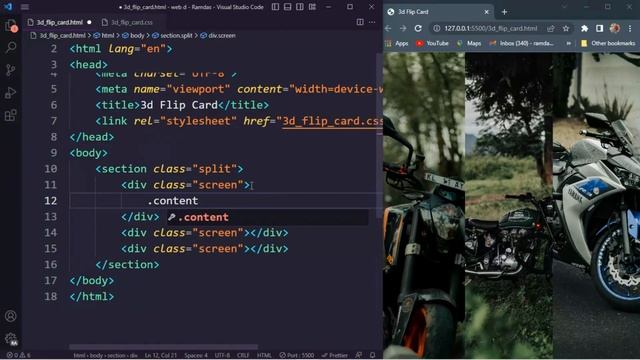Accept the .content Emmet suggestion
The width and height of the screenshot is (640, 360).
267,217
